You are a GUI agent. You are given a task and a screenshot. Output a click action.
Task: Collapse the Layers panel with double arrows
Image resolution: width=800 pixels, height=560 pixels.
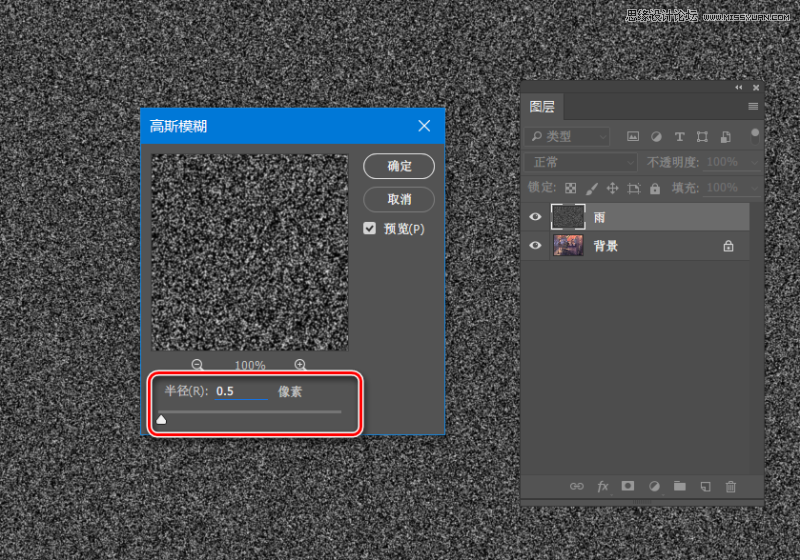click(738, 88)
